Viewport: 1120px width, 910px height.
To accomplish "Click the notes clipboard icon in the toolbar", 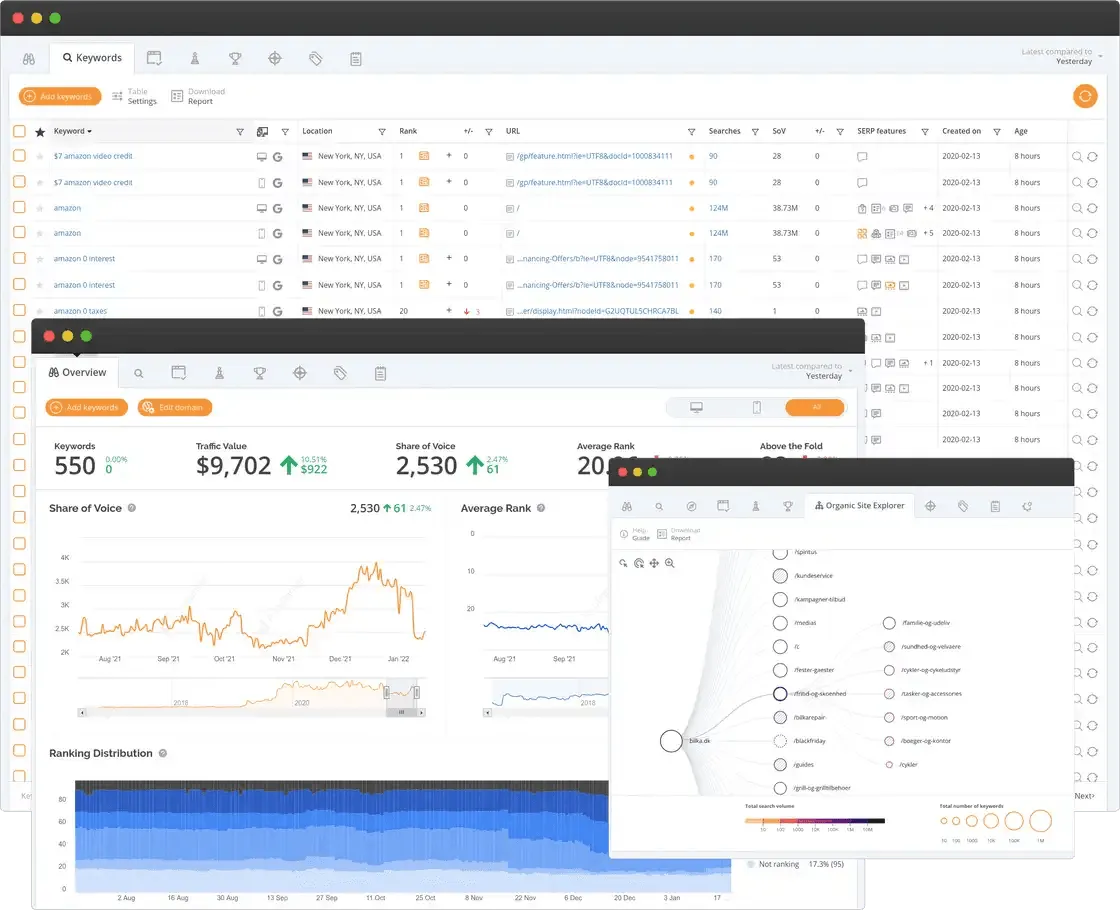I will click(x=356, y=58).
